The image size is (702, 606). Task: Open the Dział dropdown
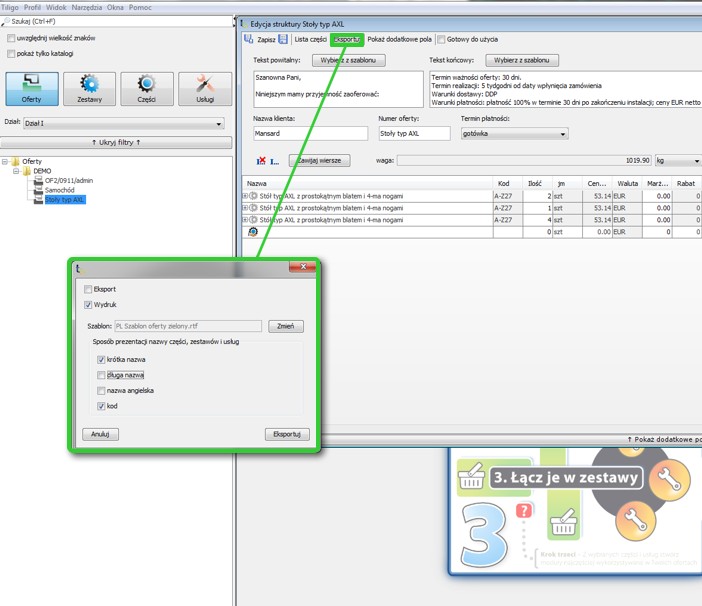pos(124,123)
